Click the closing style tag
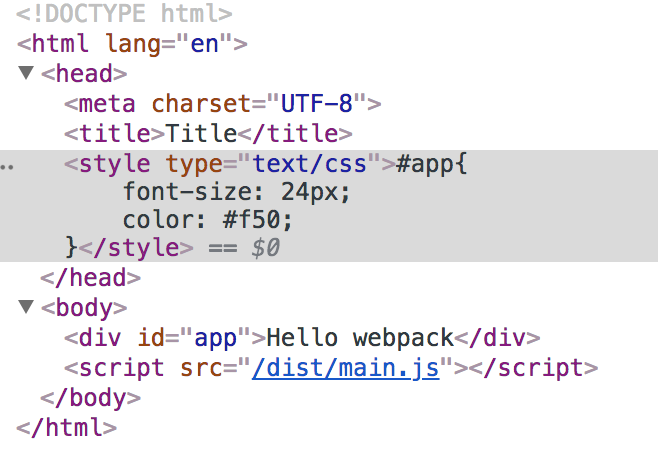The height and width of the screenshot is (460, 658). point(130,247)
